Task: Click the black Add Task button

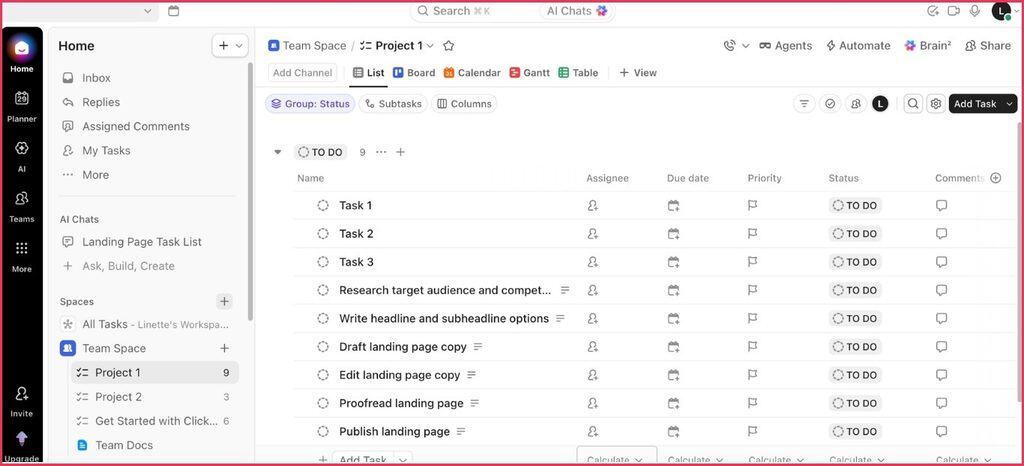Action: (x=975, y=104)
